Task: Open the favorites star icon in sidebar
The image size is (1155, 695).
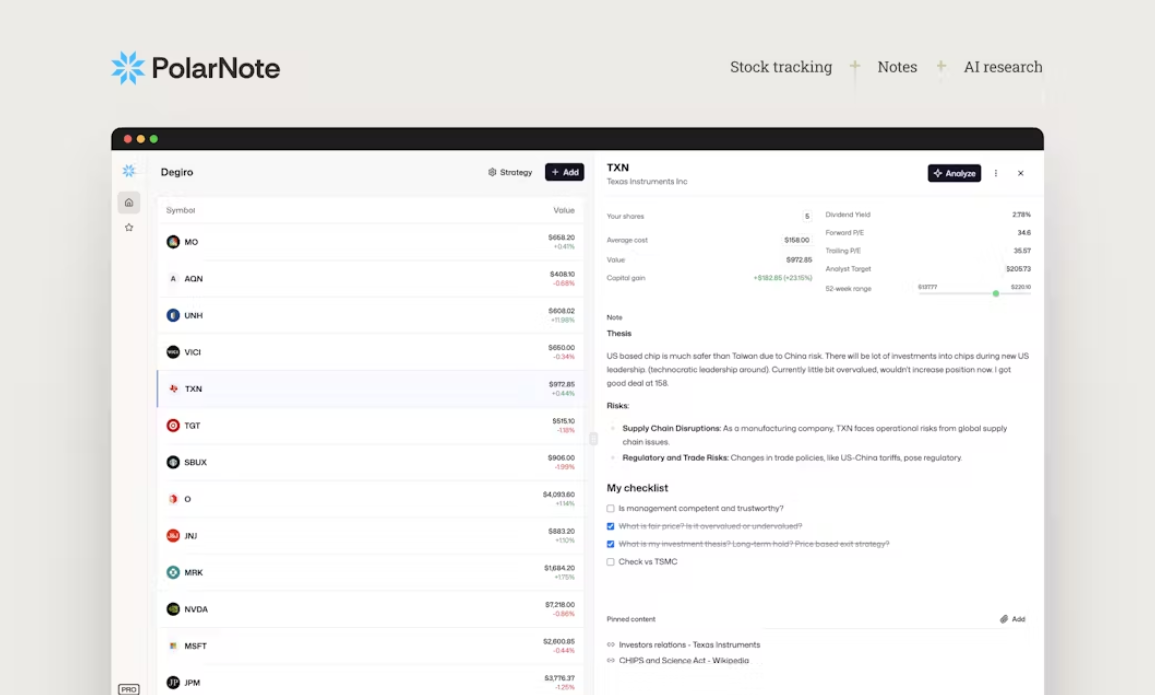Action: point(129,227)
